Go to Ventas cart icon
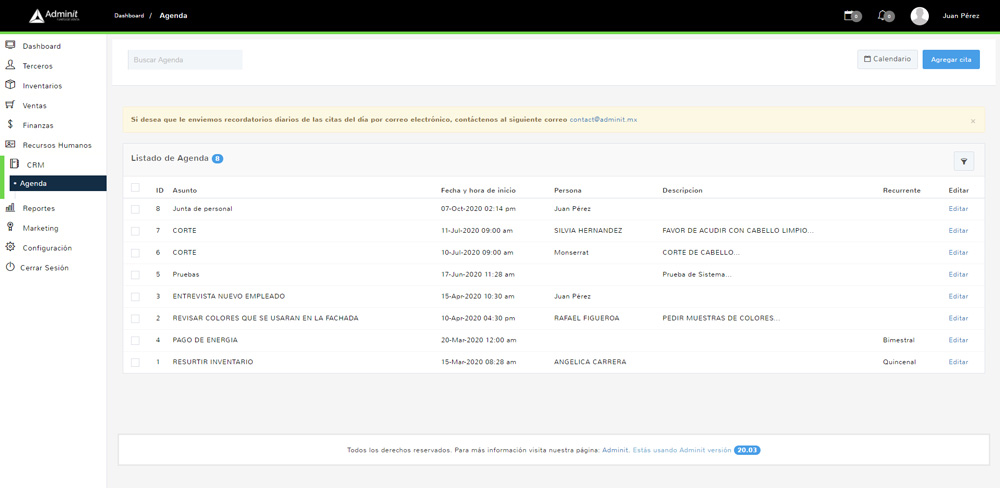 click(x=11, y=105)
